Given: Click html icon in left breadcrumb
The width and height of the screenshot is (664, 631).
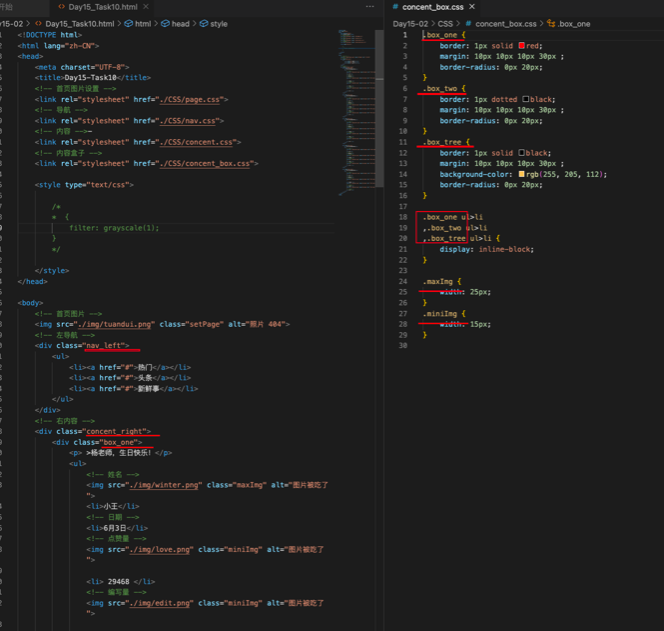Looking at the screenshot, I should [x=128, y=23].
